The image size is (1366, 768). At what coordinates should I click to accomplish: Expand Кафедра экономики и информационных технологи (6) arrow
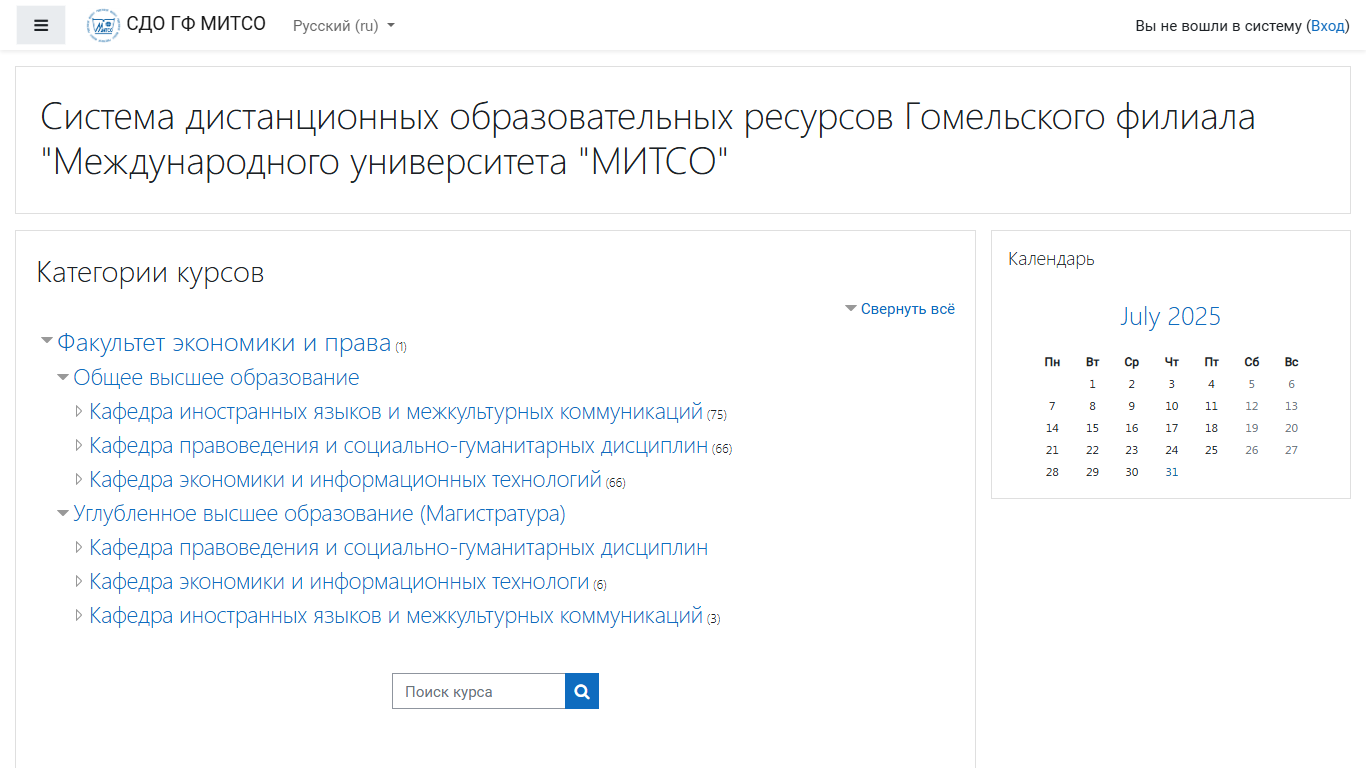(x=79, y=581)
